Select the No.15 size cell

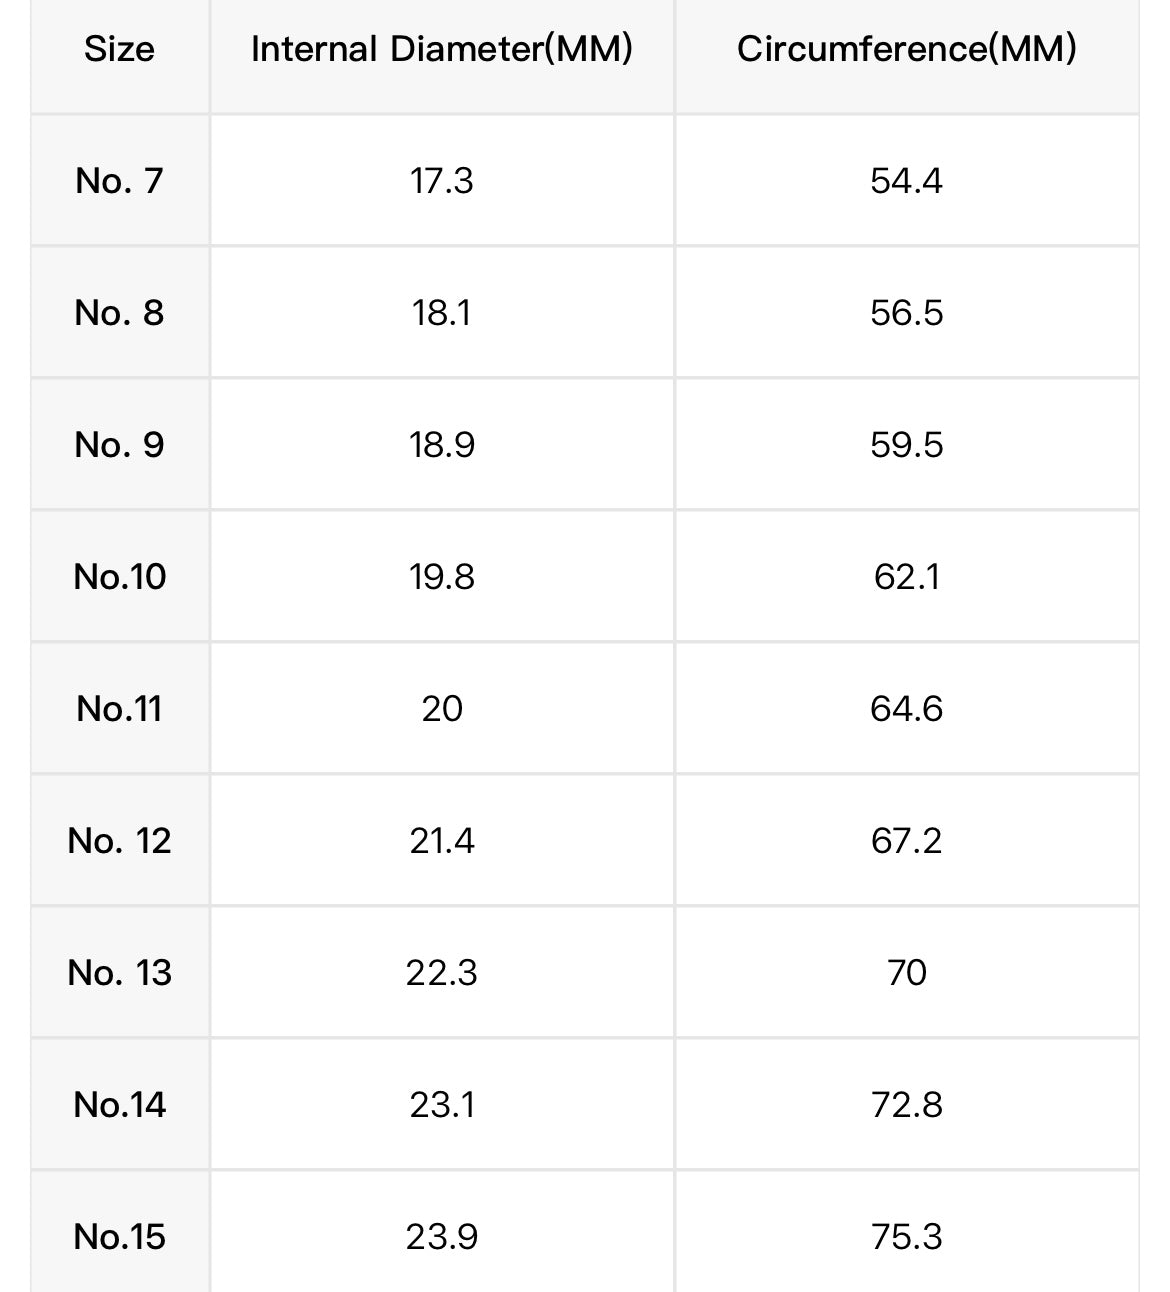pyautogui.click(x=119, y=1237)
